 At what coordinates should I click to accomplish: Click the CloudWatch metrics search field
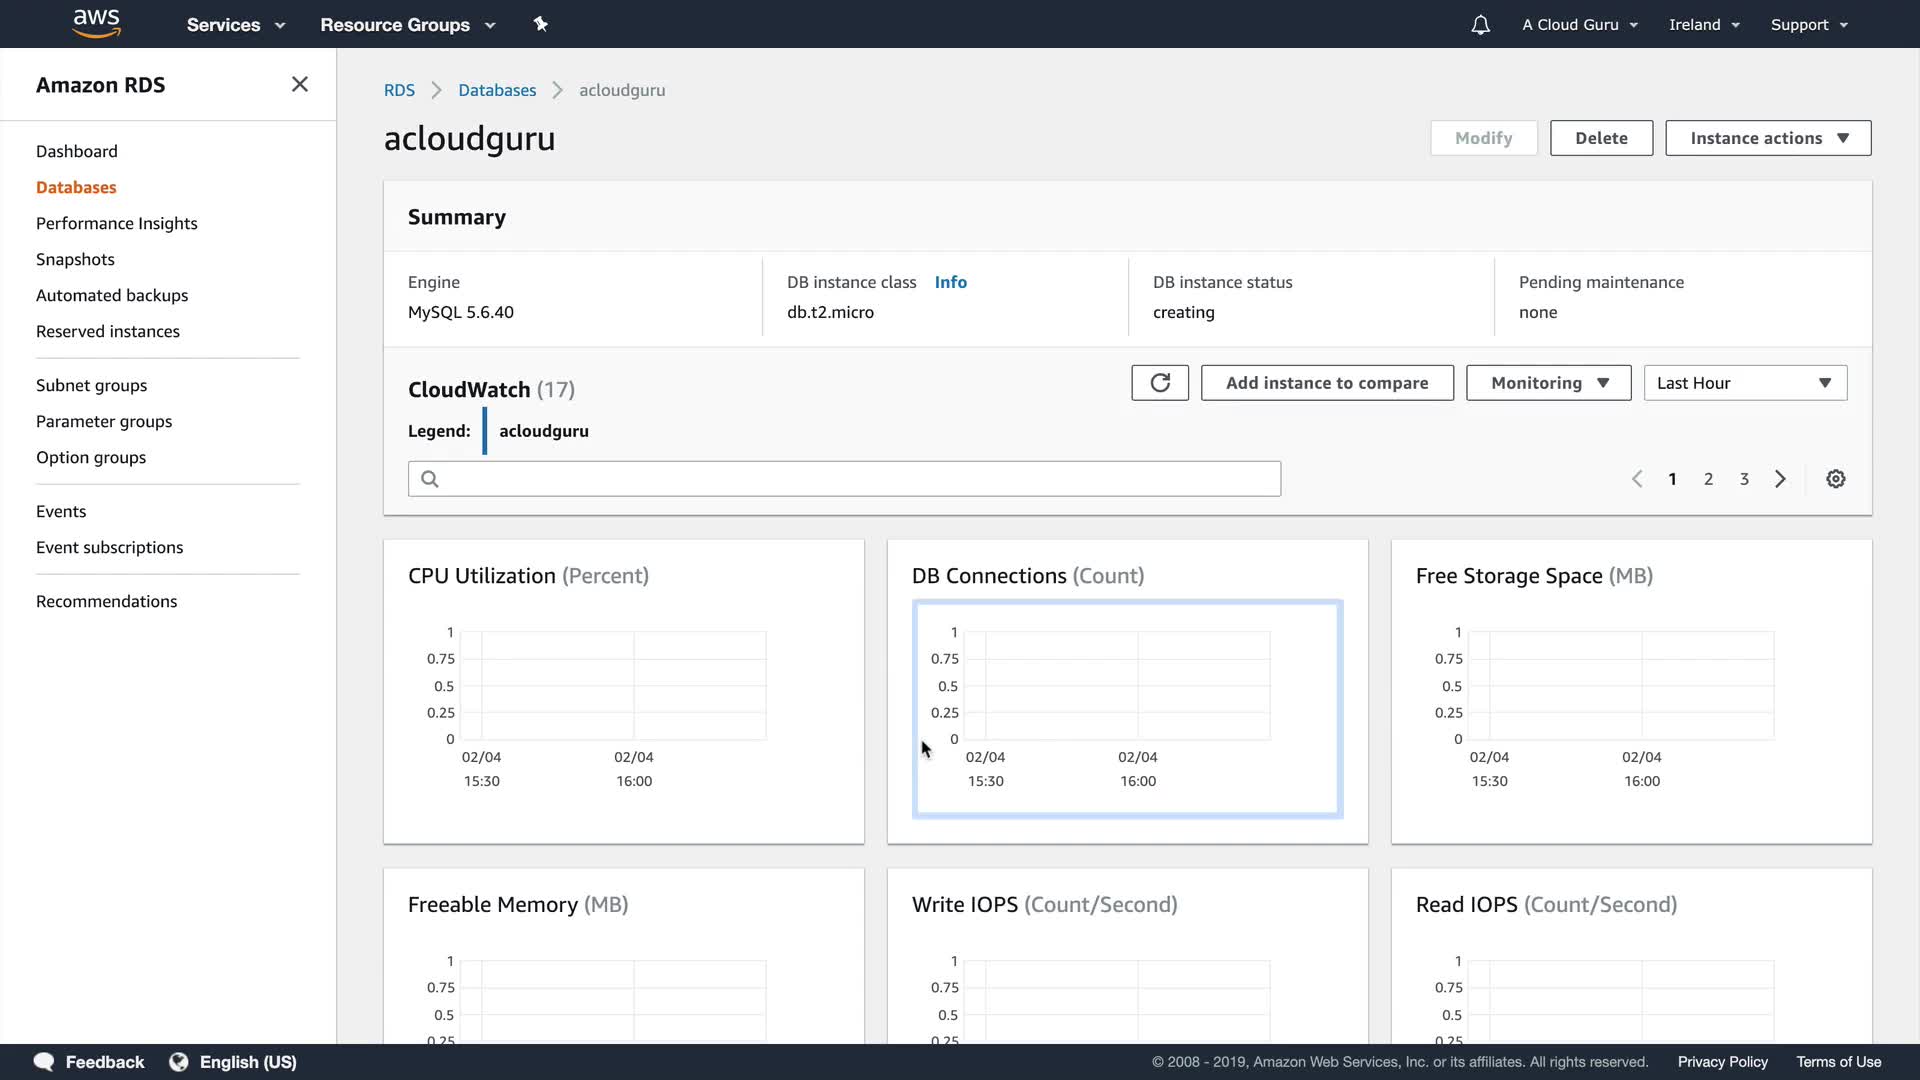(x=844, y=479)
